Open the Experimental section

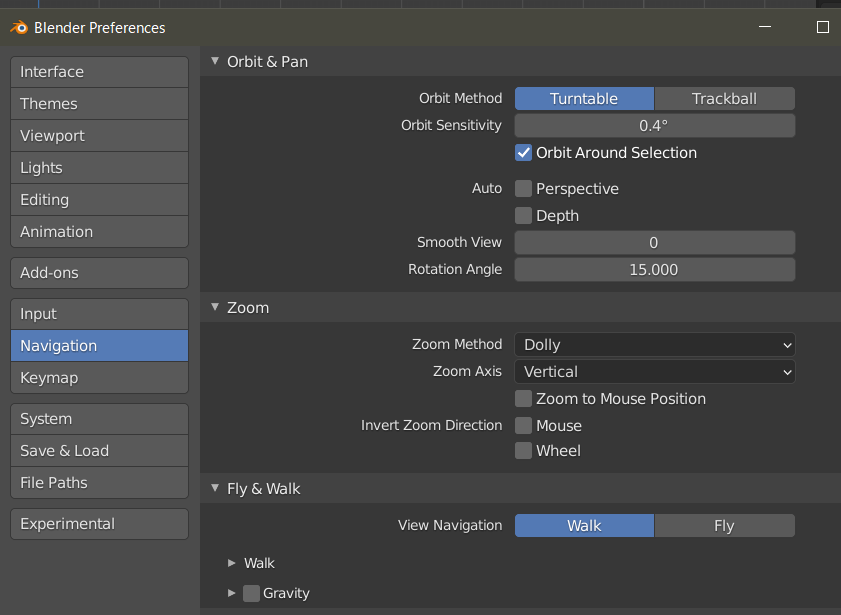(x=99, y=524)
